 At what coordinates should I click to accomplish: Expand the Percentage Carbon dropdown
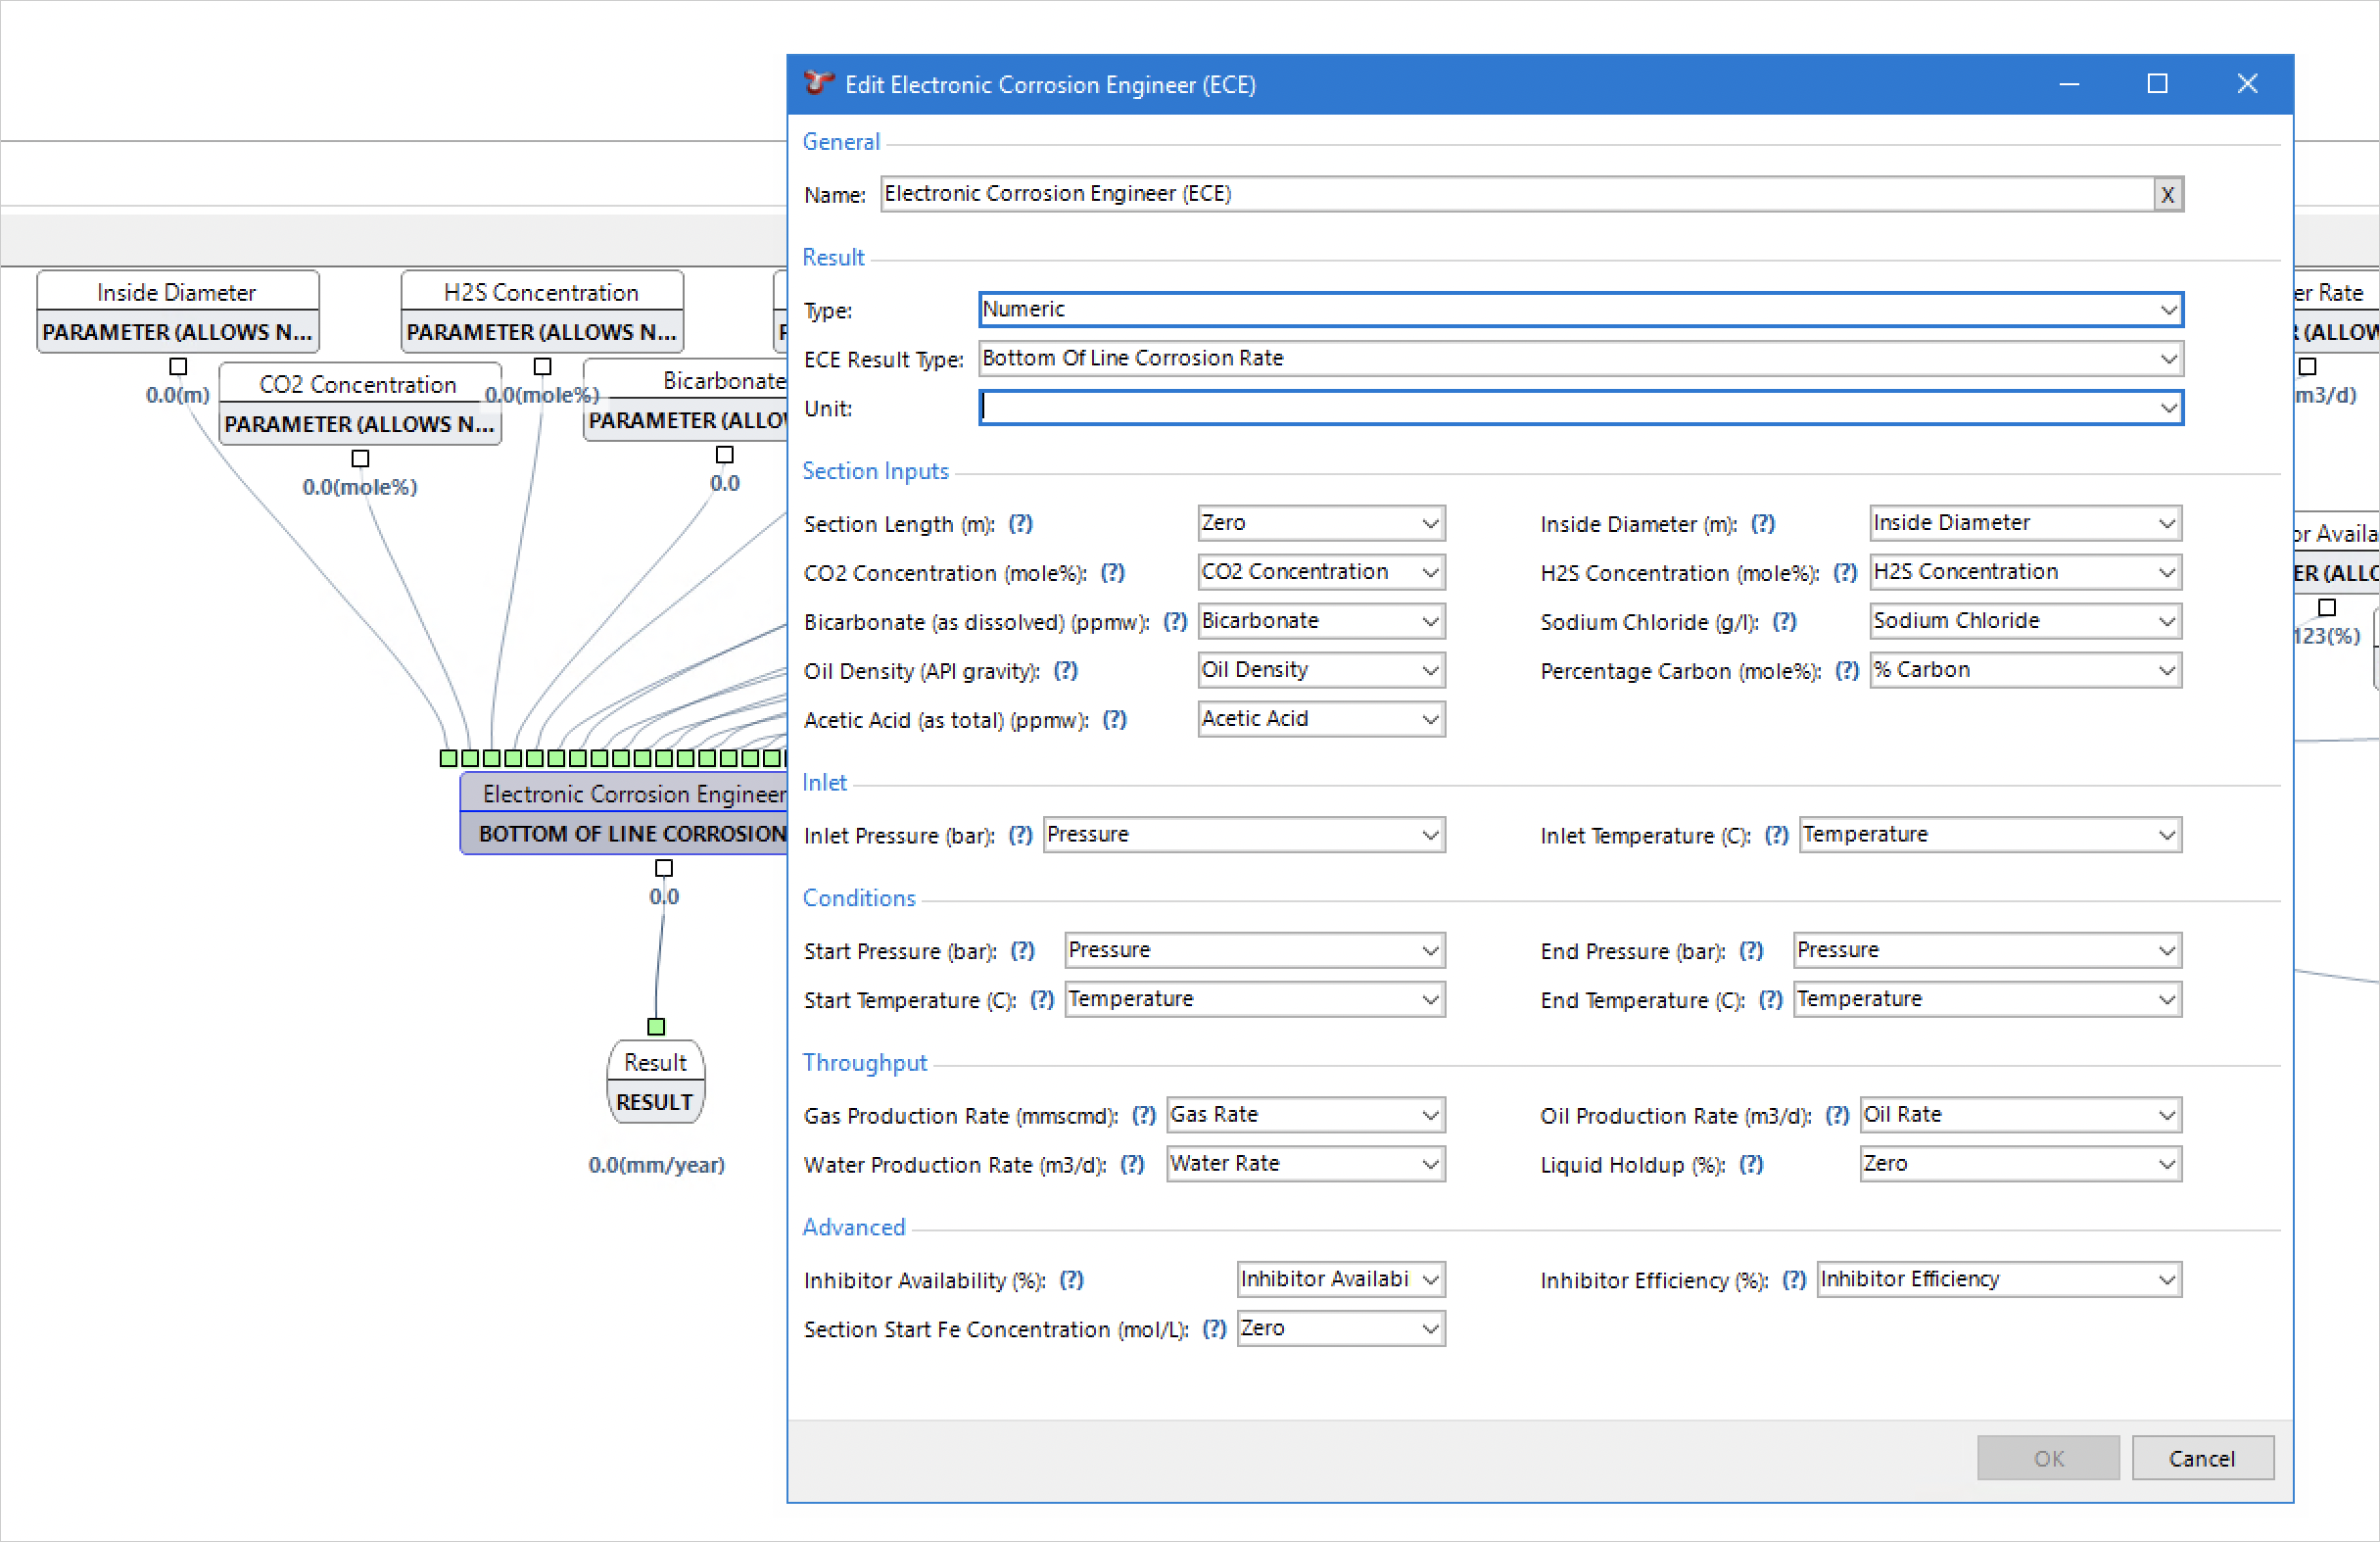[x=2166, y=670]
